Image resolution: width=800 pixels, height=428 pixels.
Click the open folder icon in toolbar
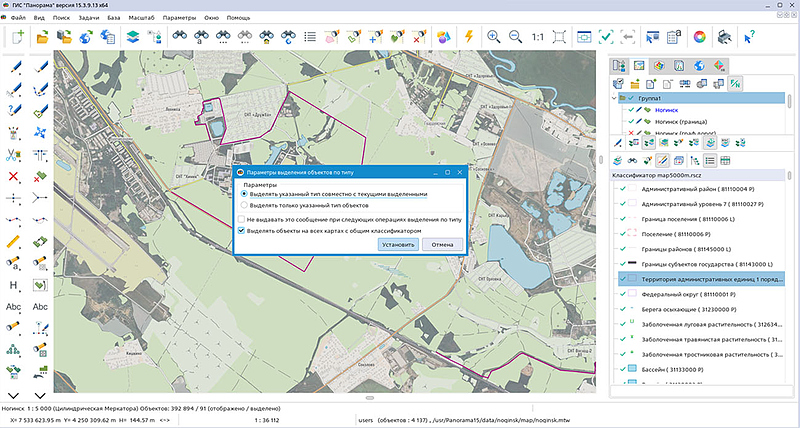42,37
